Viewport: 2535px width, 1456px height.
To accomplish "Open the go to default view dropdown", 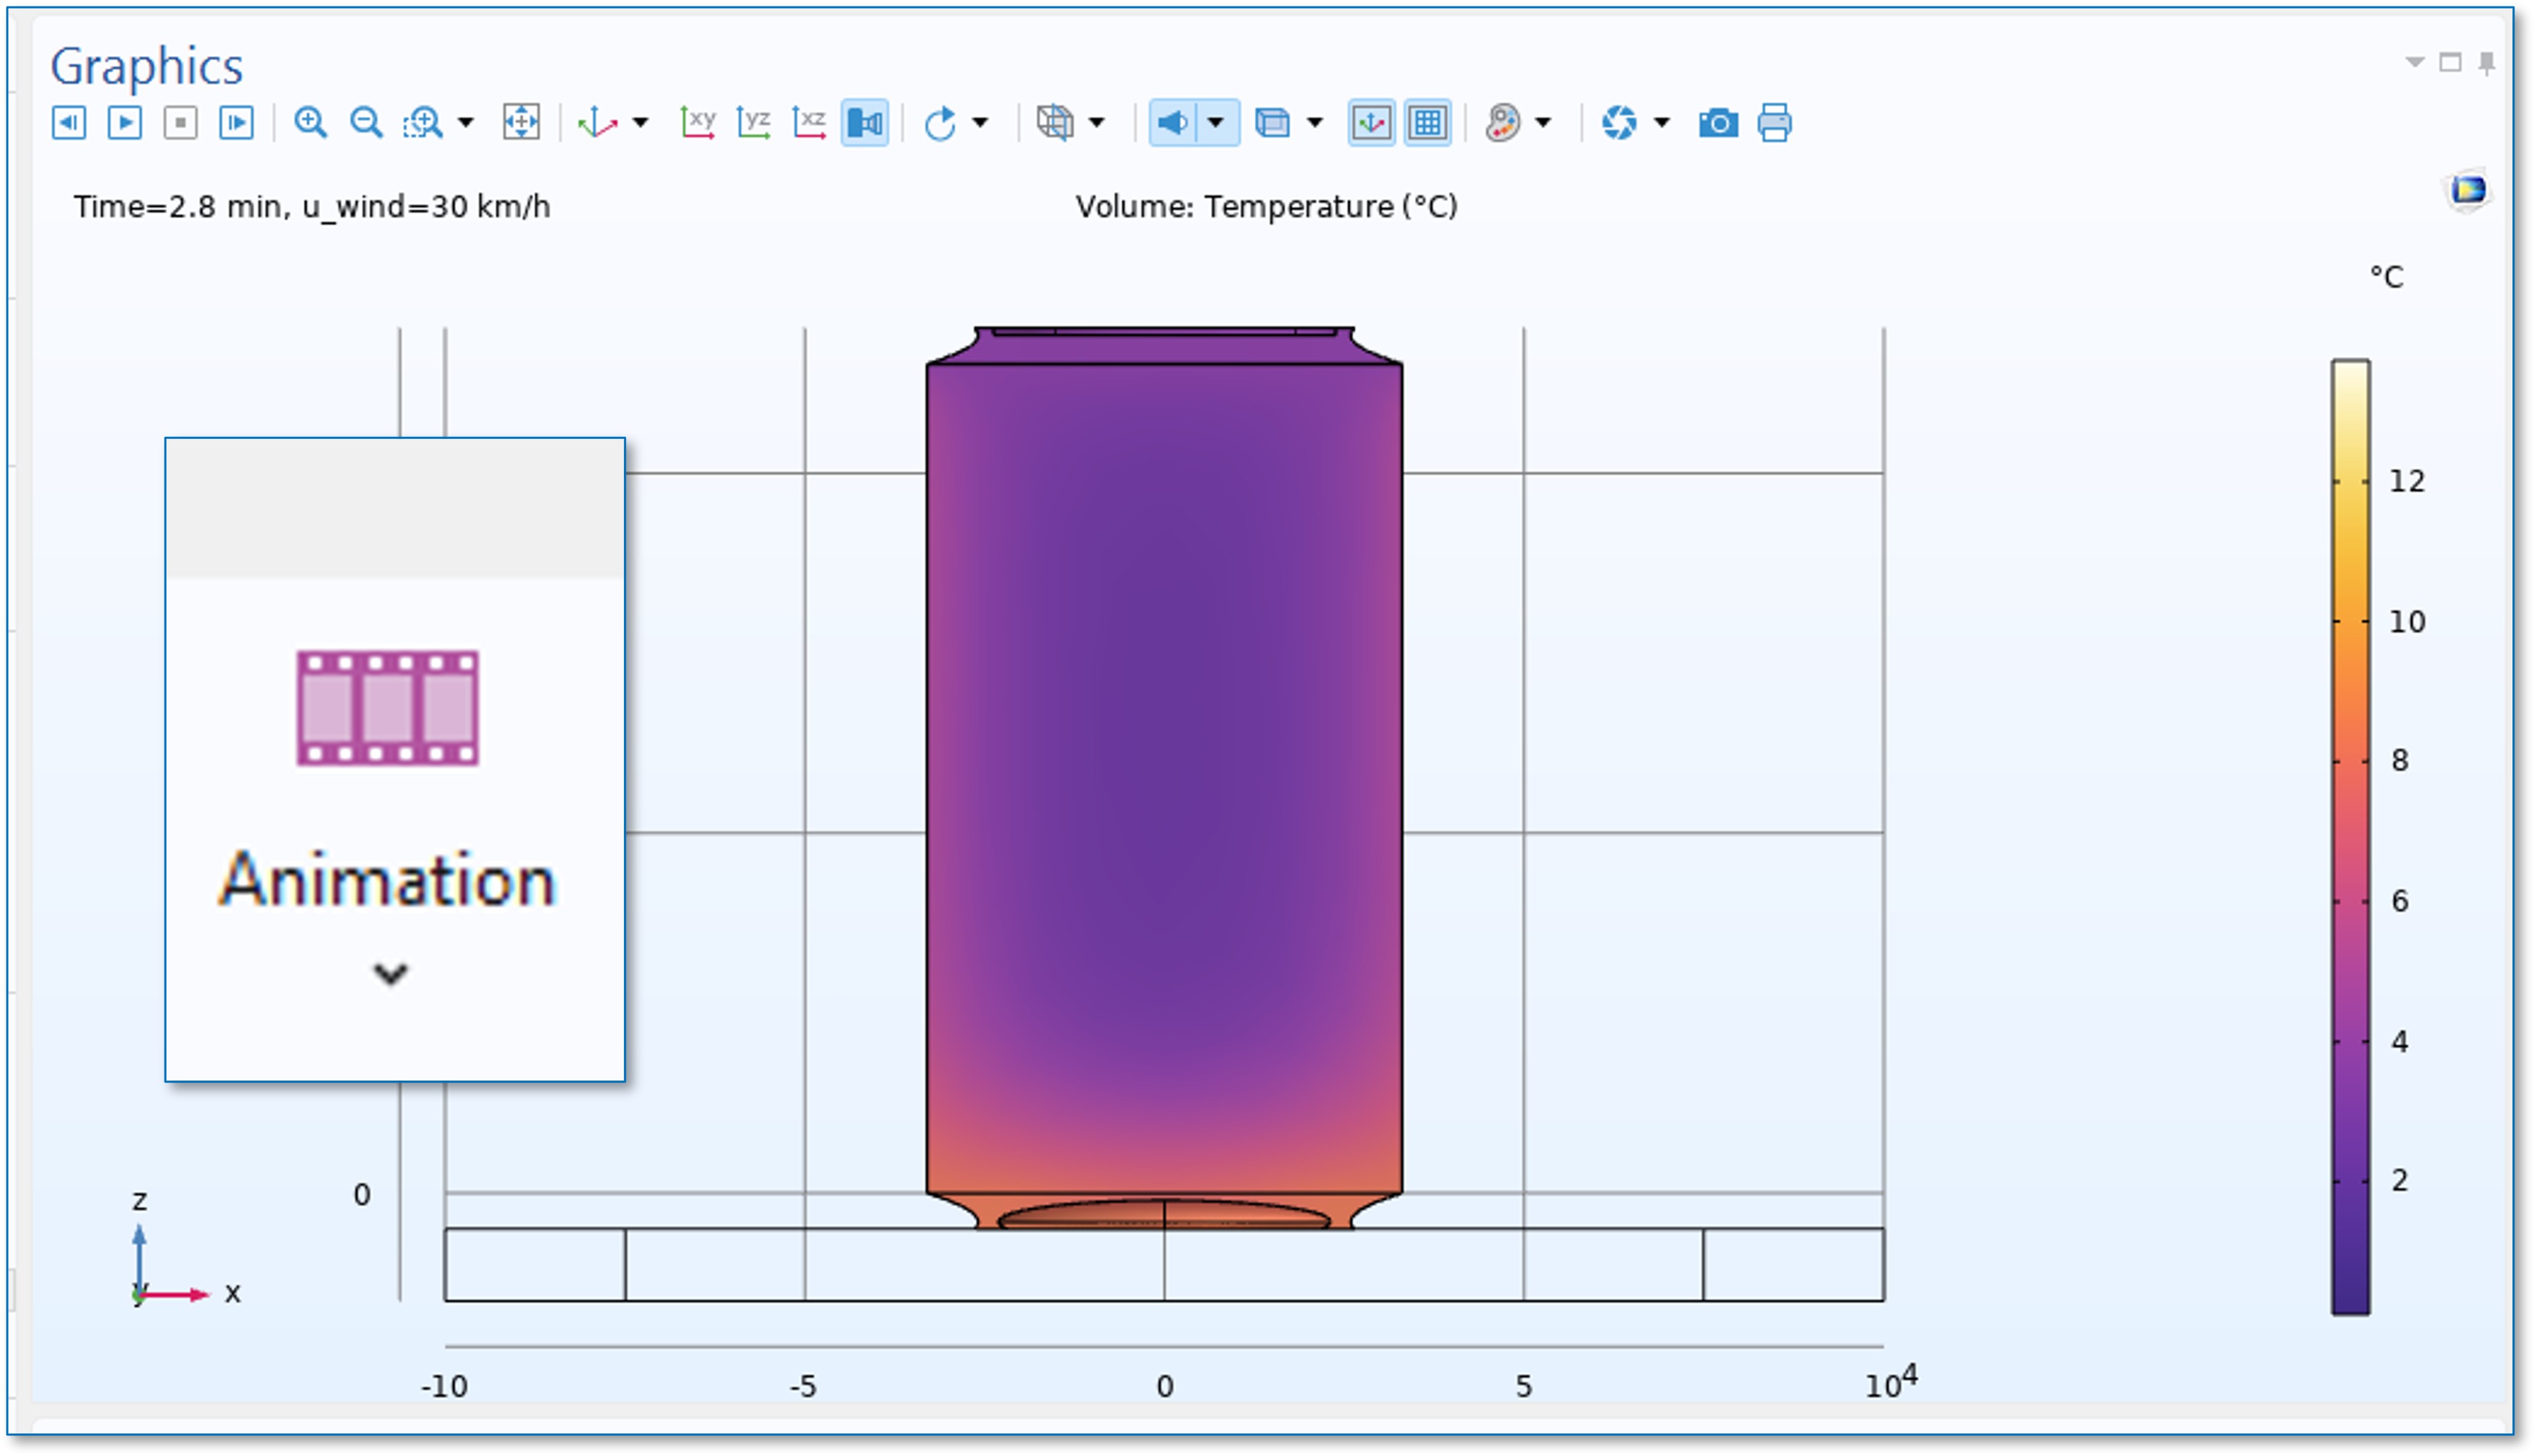I will [641, 123].
